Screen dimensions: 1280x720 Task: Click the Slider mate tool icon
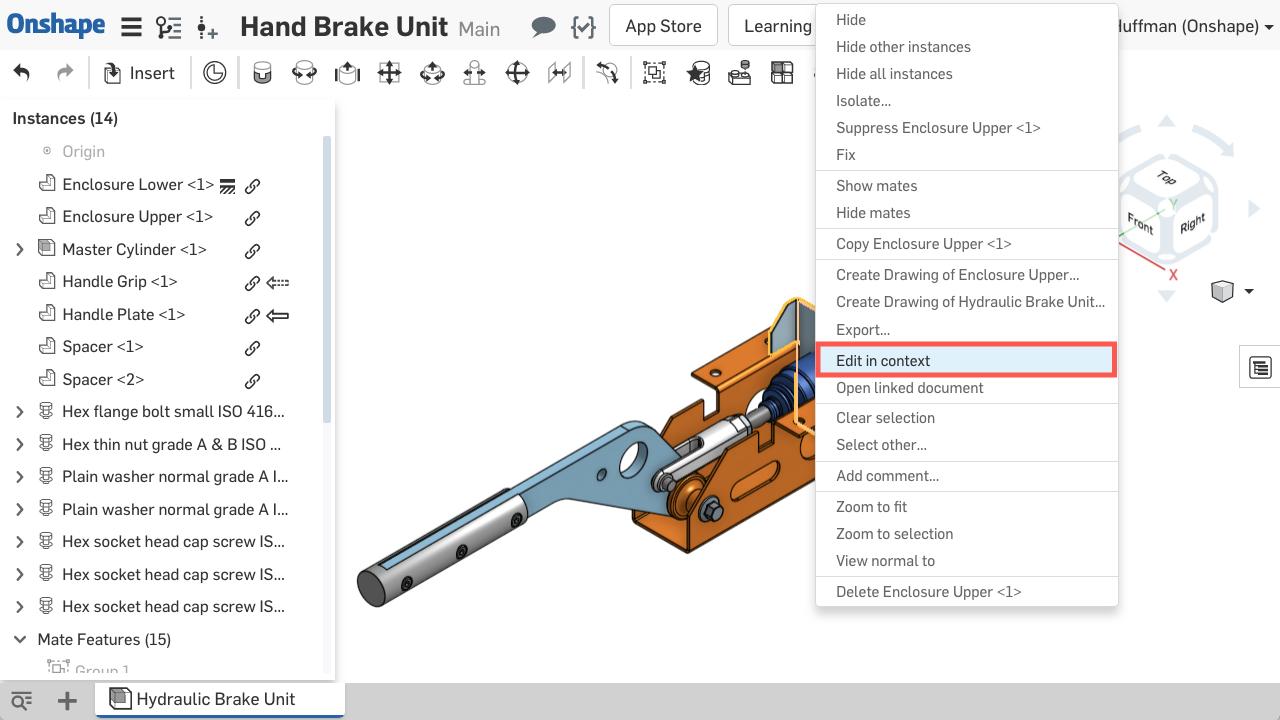coord(347,73)
